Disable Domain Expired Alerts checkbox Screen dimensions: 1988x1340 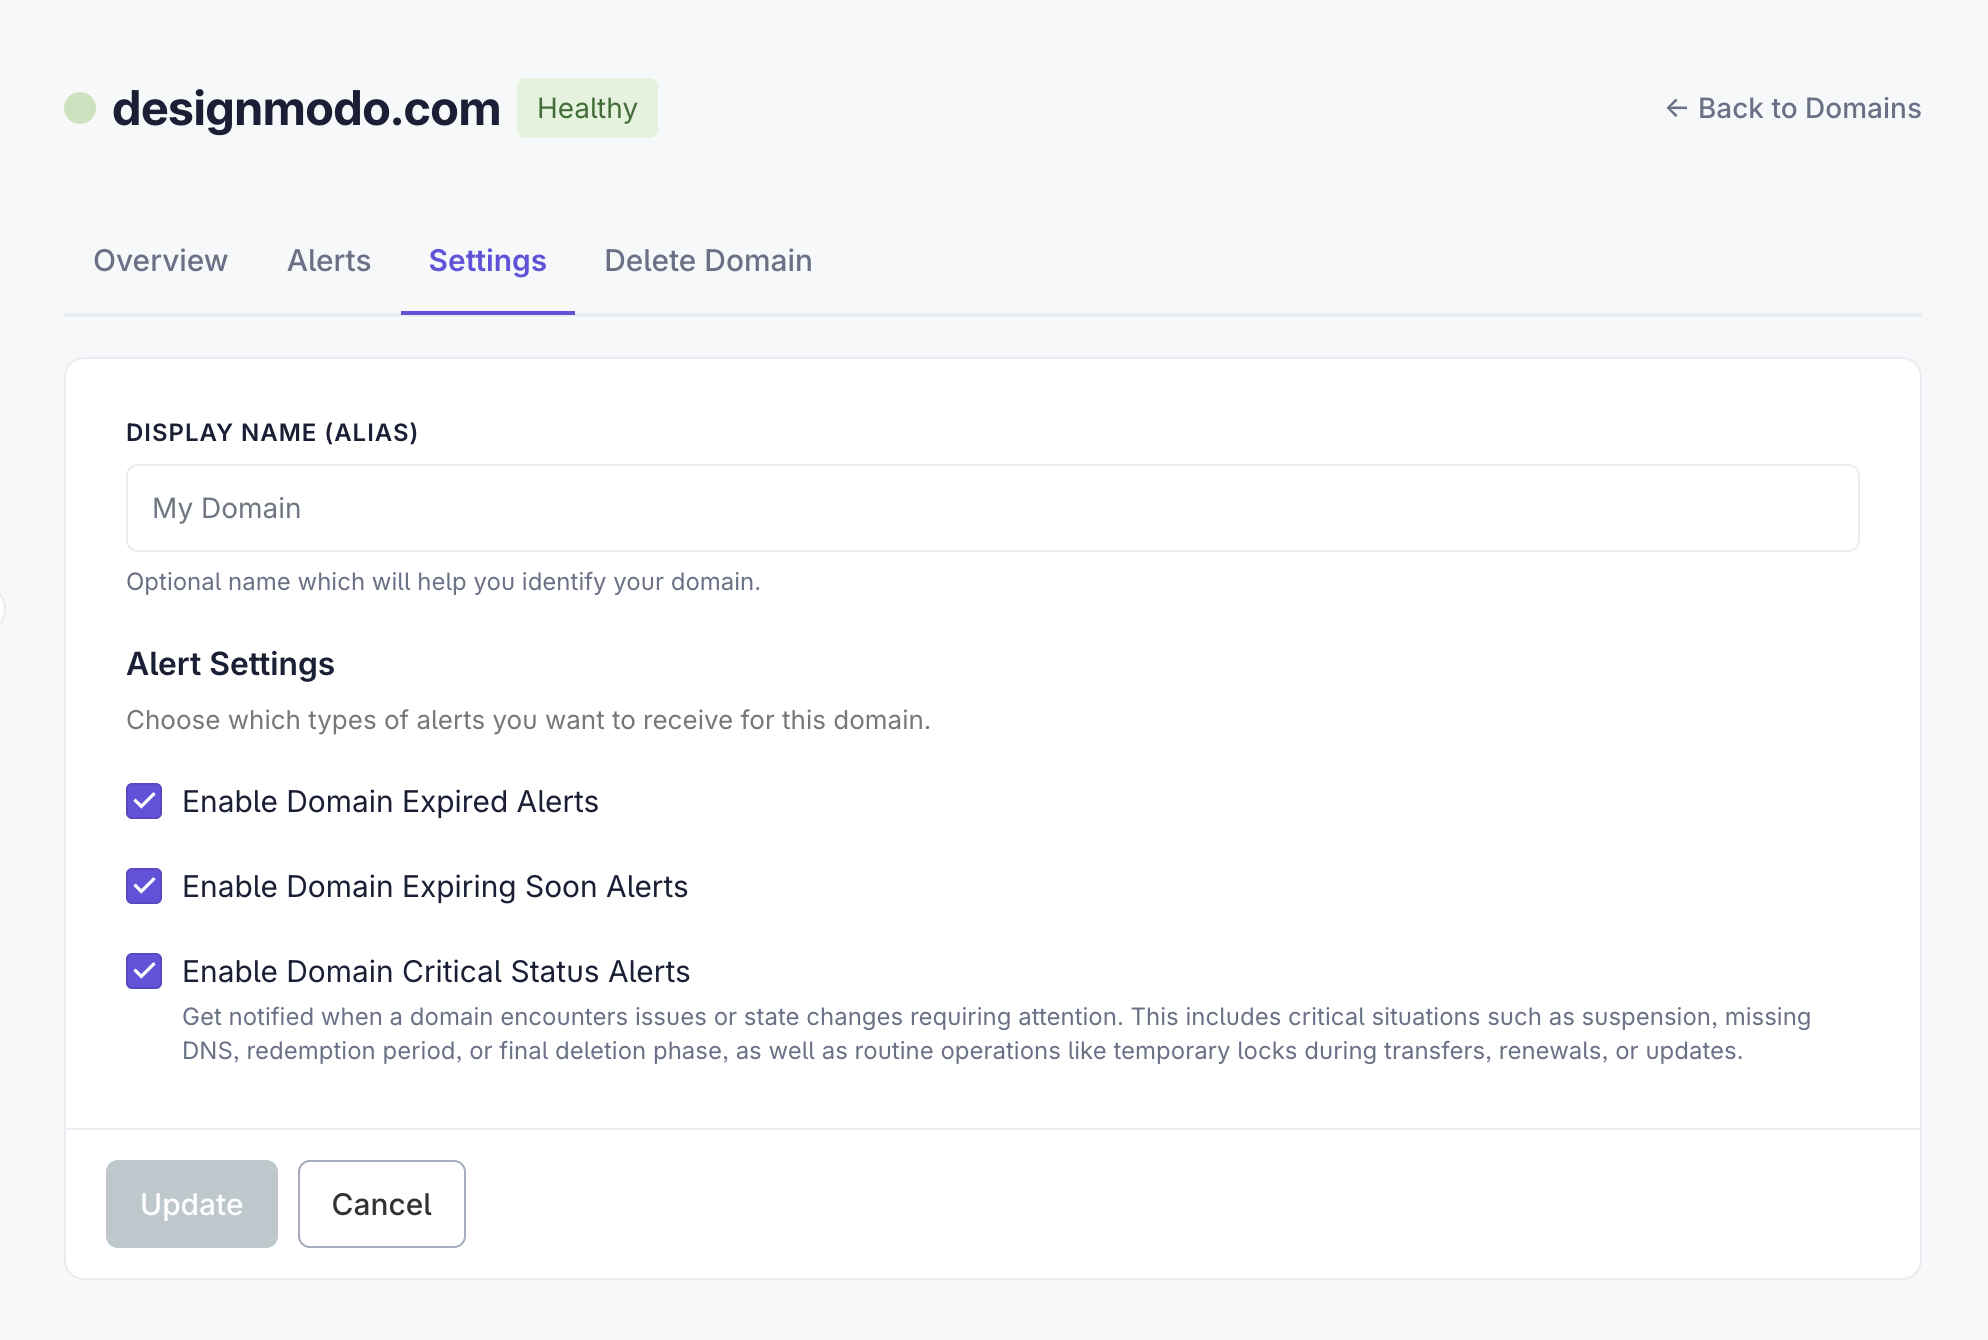(144, 801)
